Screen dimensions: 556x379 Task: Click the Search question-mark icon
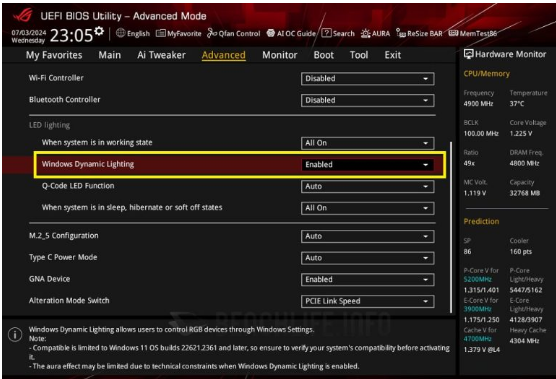tap(326, 33)
